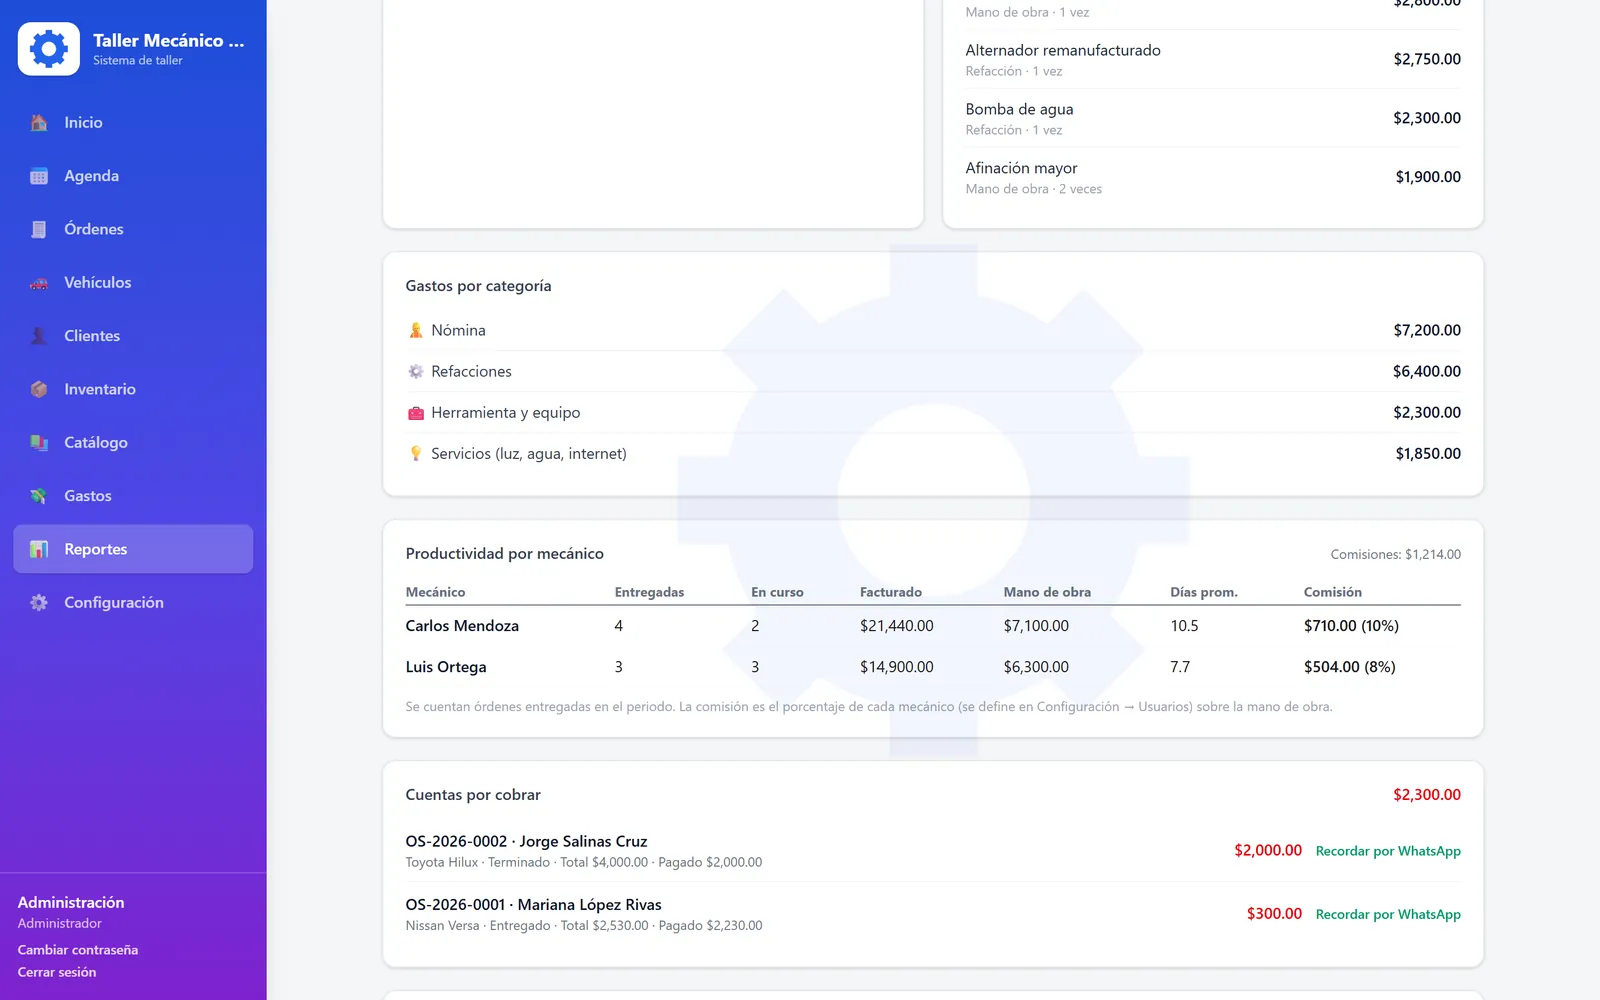The width and height of the screenshot is (1600, 1000).
Task: Select the Reportes menu item
Action: 133,549
